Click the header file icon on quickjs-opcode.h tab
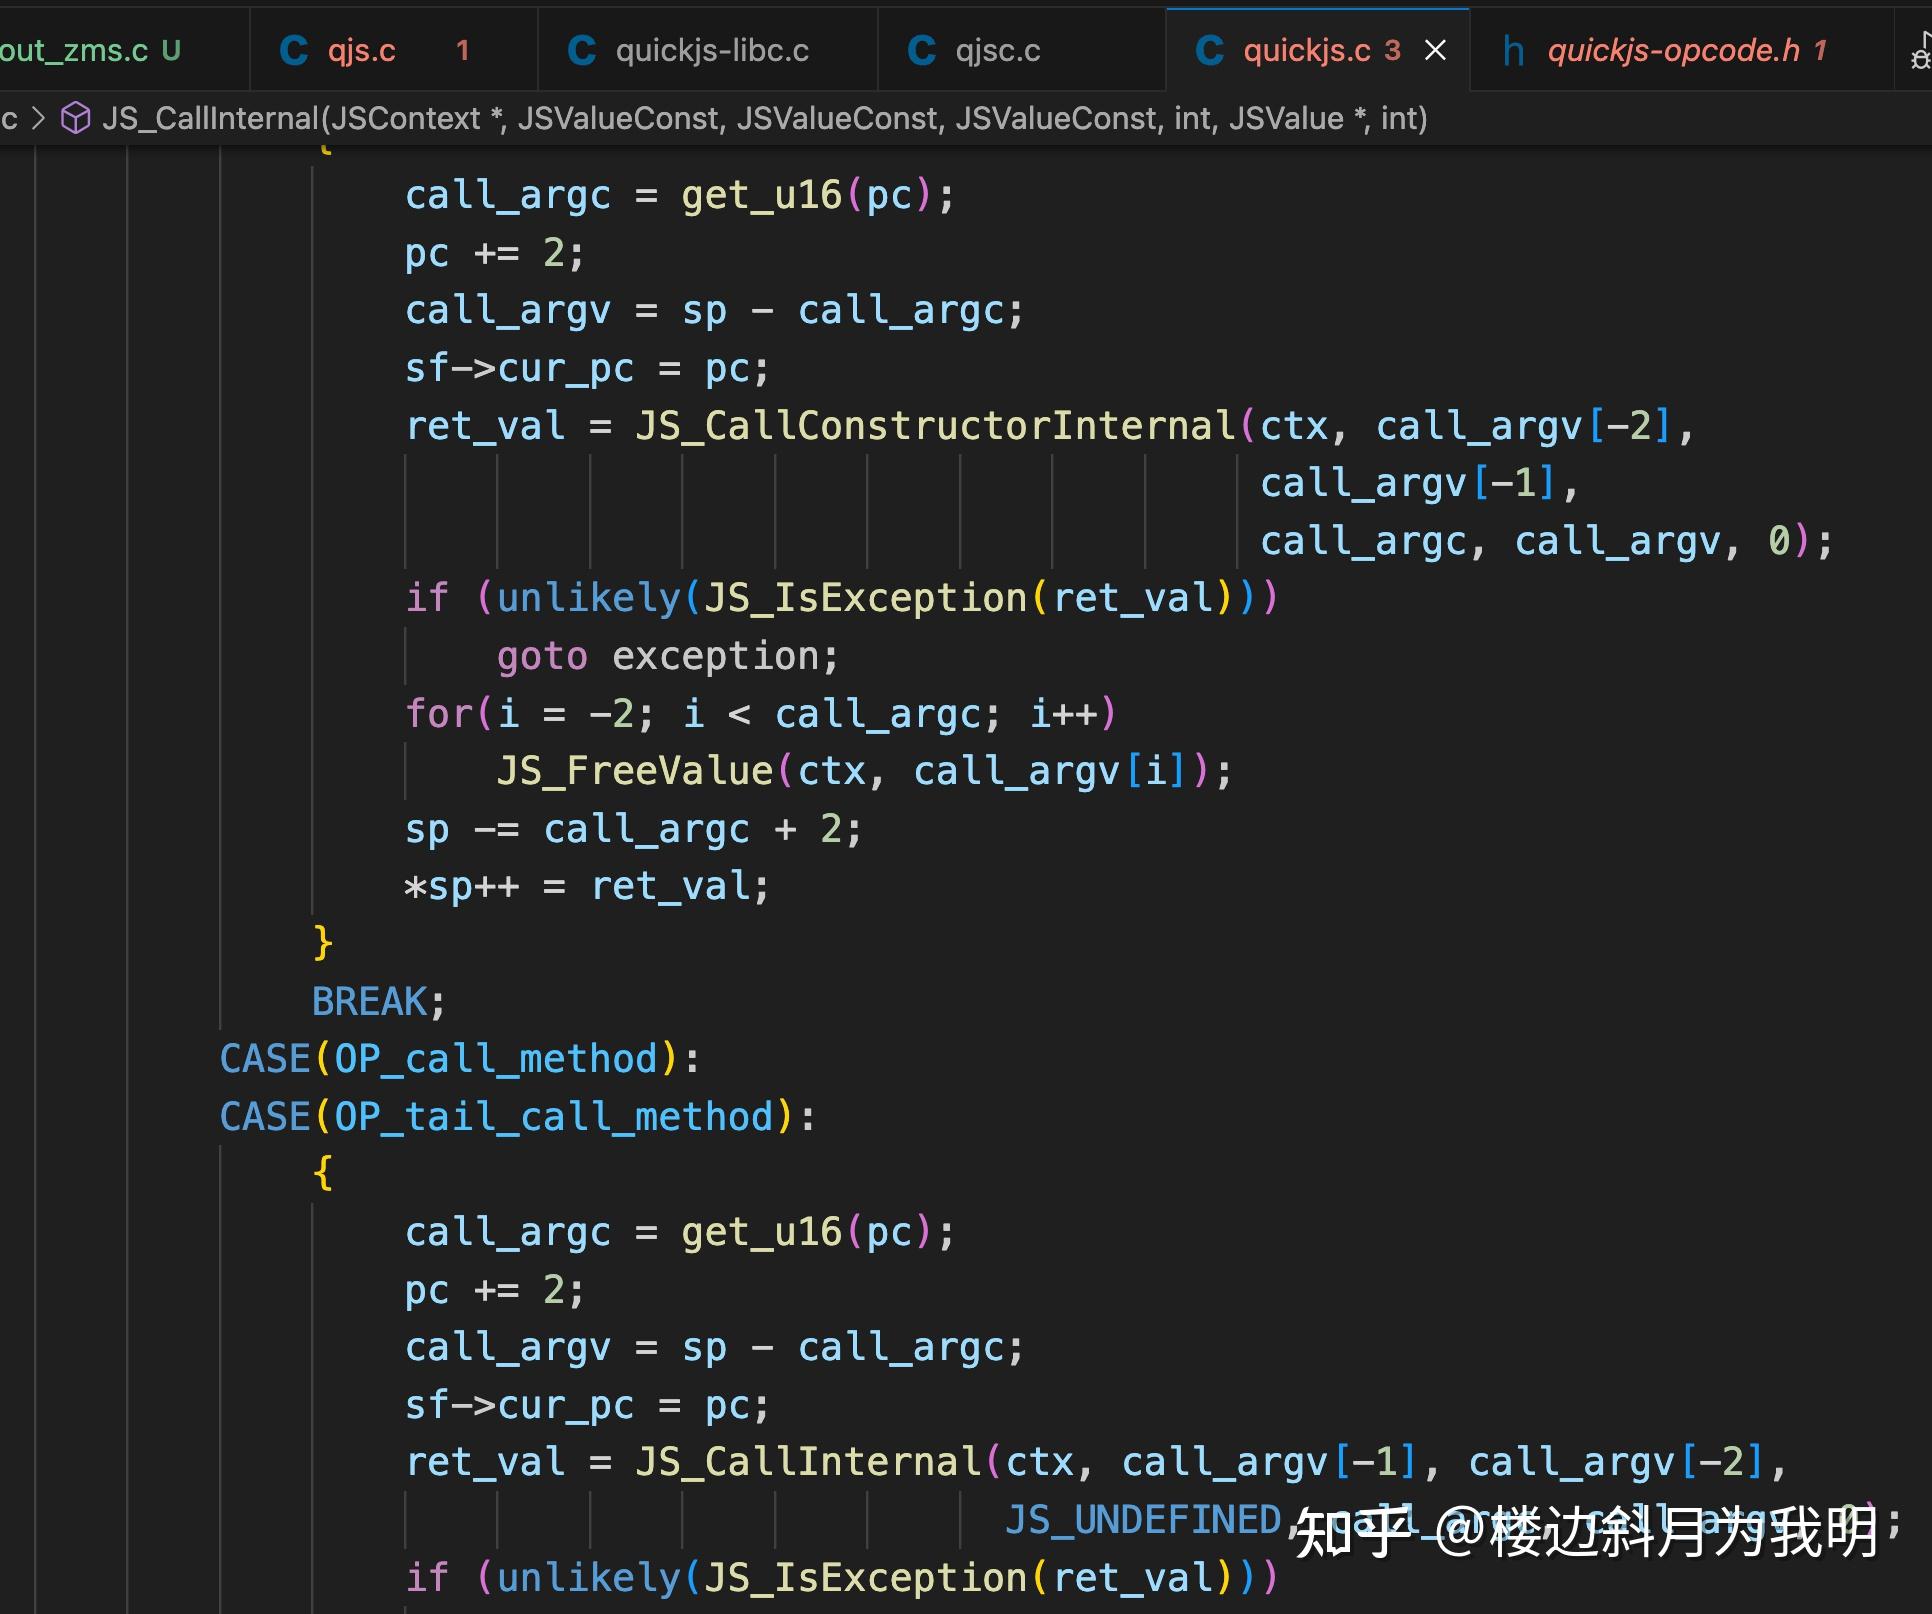The height and width of the screenshot is (1614, 1932). (1513, 49)
